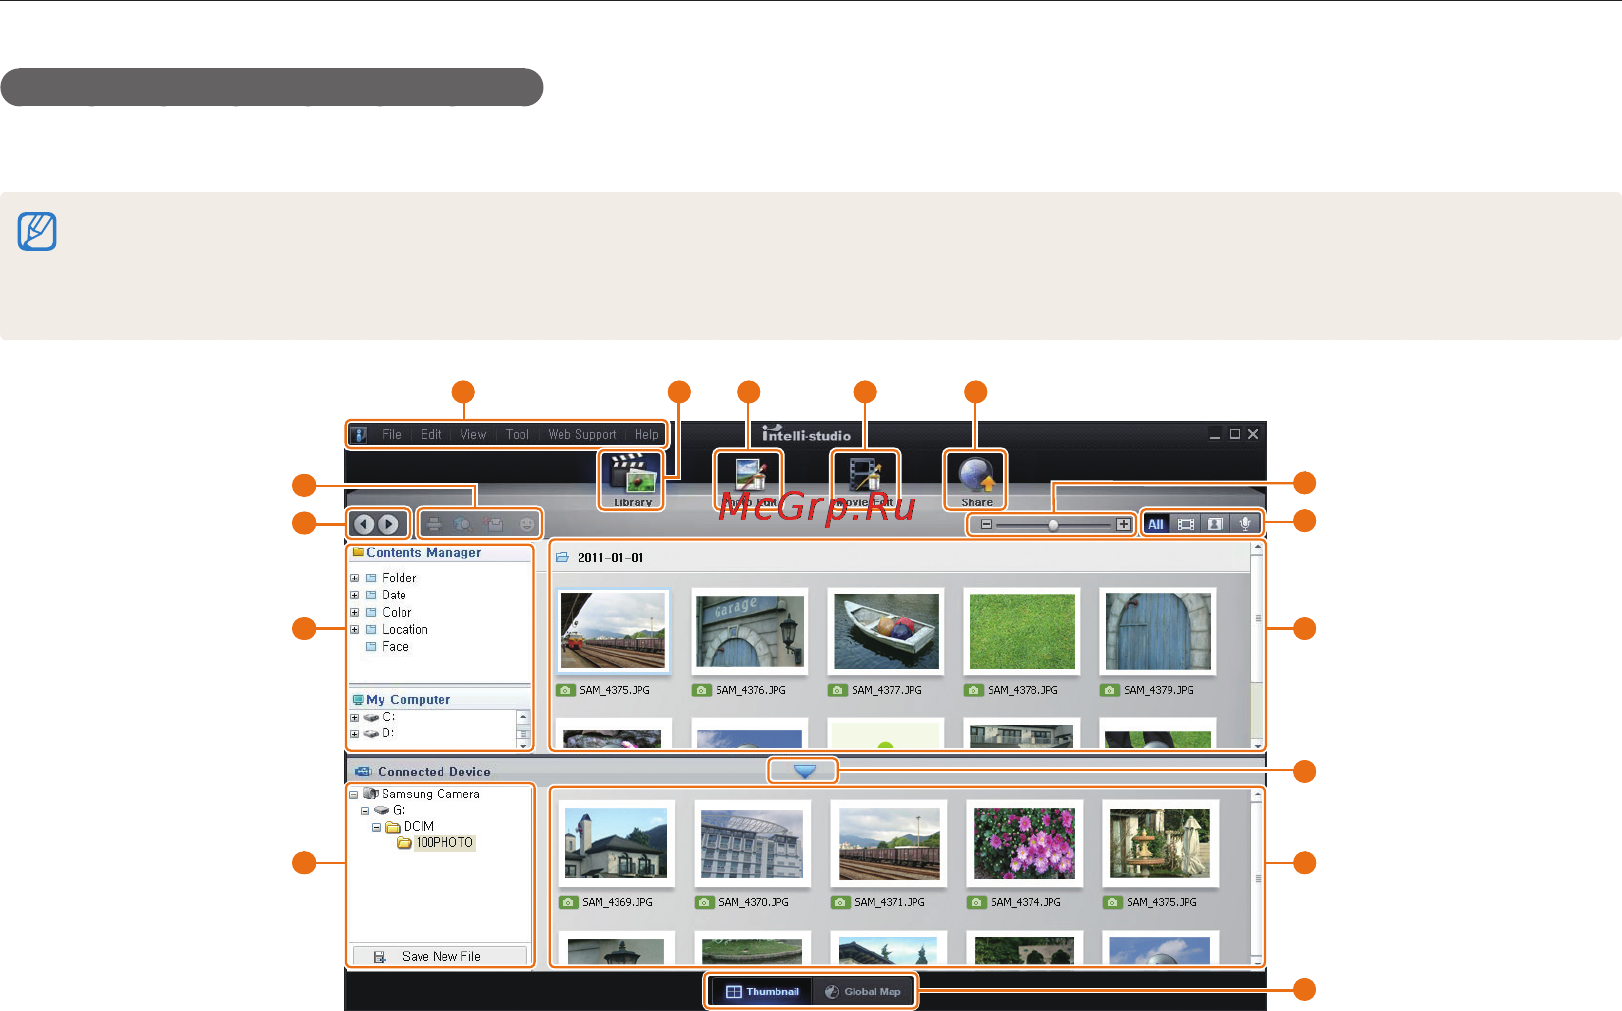
Task: Decrease thumbnail size with the minus icon
Action: click(x=986, y=524)
